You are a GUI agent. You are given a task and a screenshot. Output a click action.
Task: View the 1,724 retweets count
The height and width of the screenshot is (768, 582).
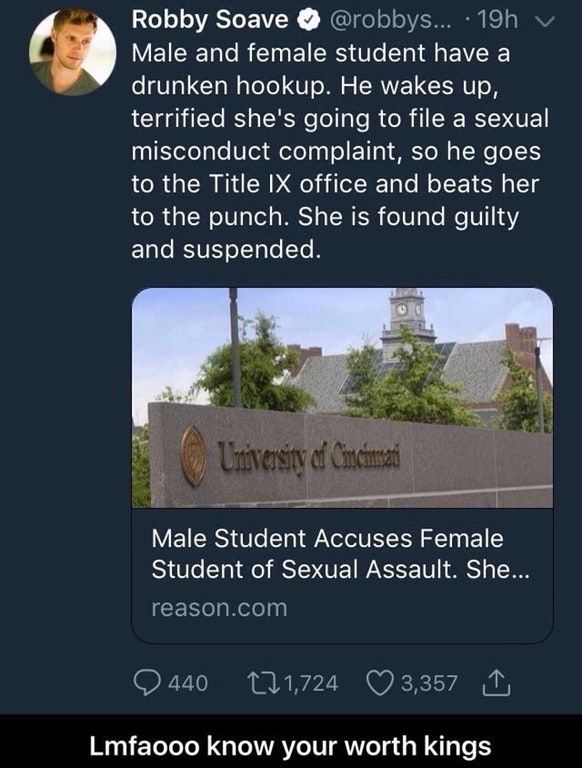click(311, 683)
